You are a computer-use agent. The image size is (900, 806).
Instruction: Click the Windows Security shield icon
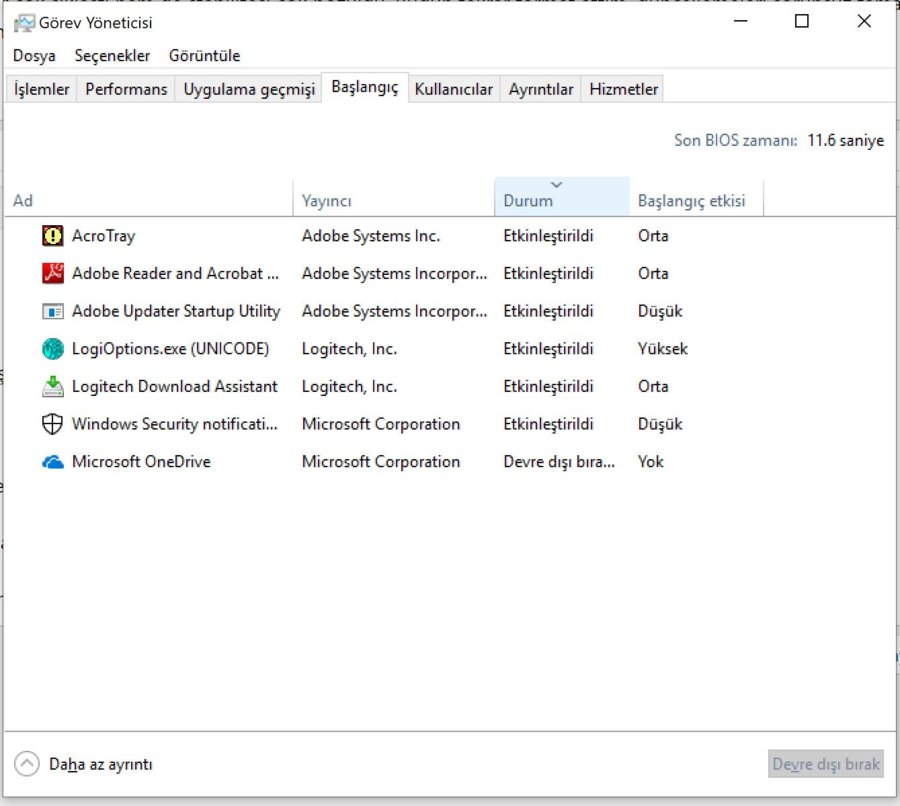tap(52, 424)
